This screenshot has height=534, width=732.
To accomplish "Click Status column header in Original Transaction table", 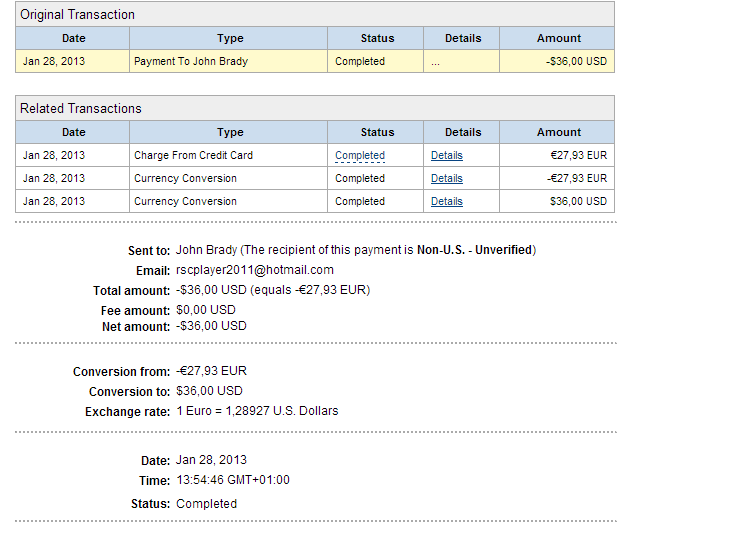I will pyautogui.click(x=377, y=38).
